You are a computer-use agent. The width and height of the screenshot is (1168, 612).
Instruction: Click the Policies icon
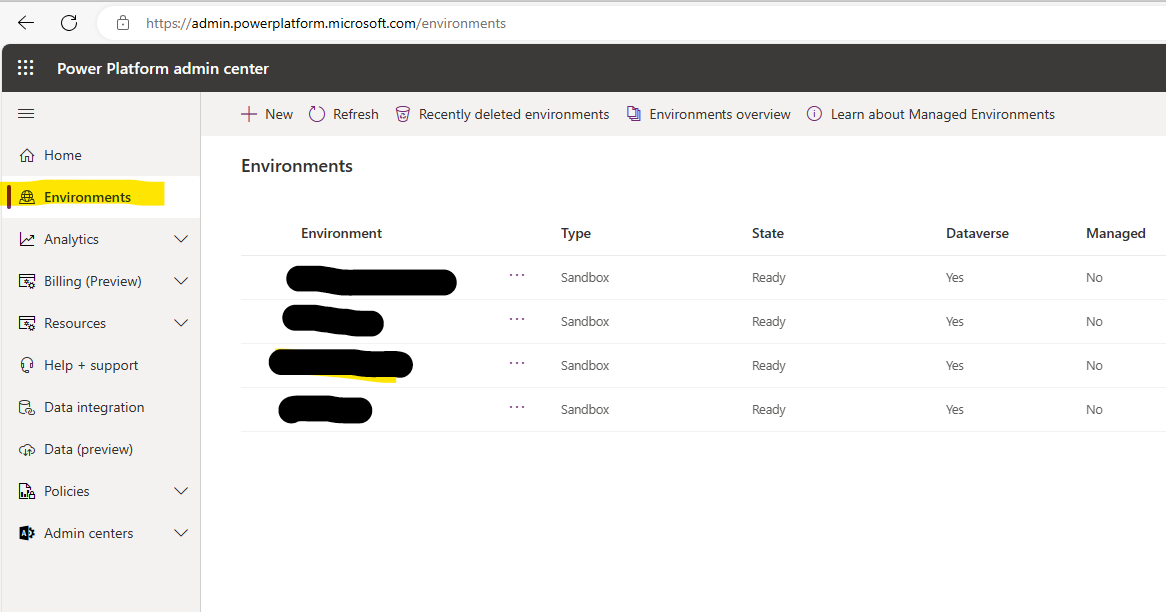[27, 491]
